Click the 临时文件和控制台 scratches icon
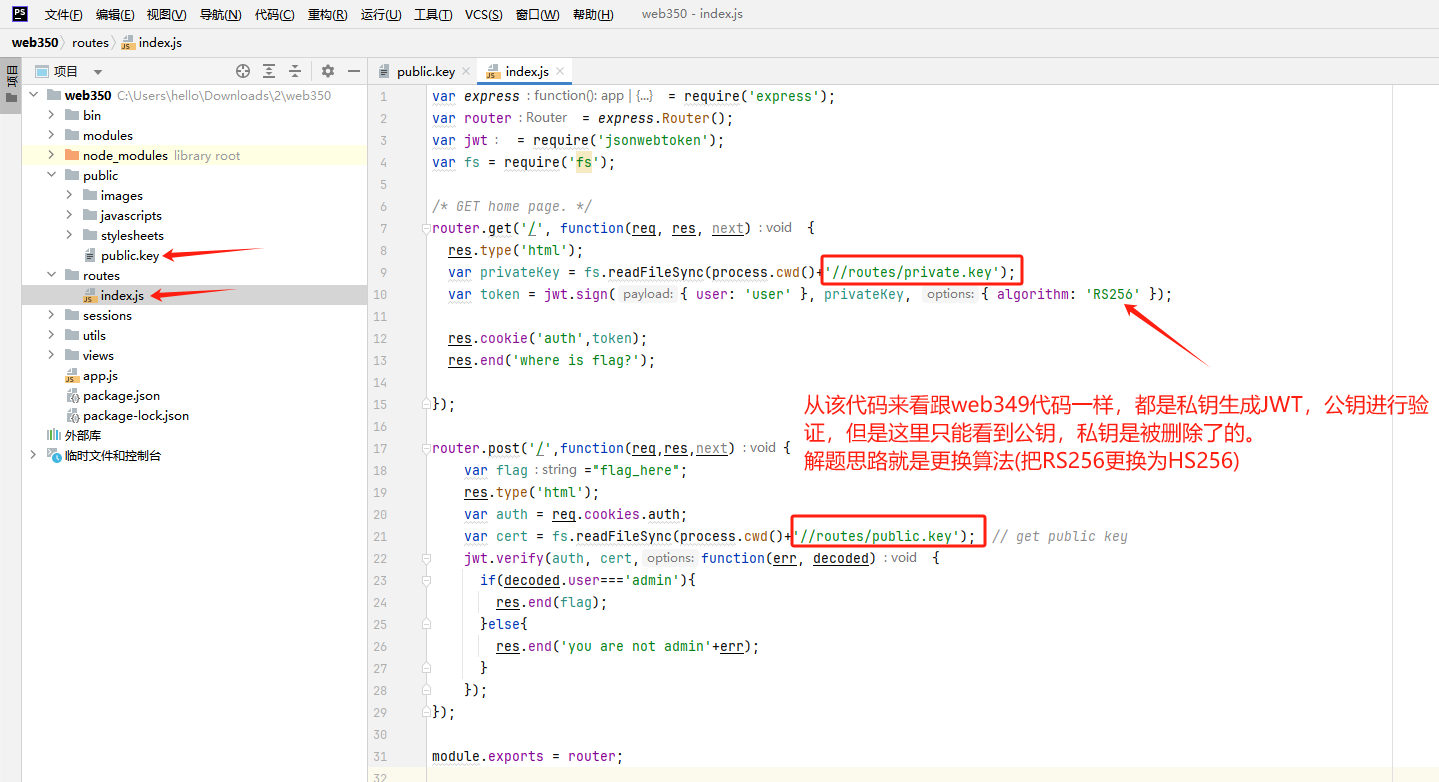Screen dimensions: 1439x782 point(54,455)
